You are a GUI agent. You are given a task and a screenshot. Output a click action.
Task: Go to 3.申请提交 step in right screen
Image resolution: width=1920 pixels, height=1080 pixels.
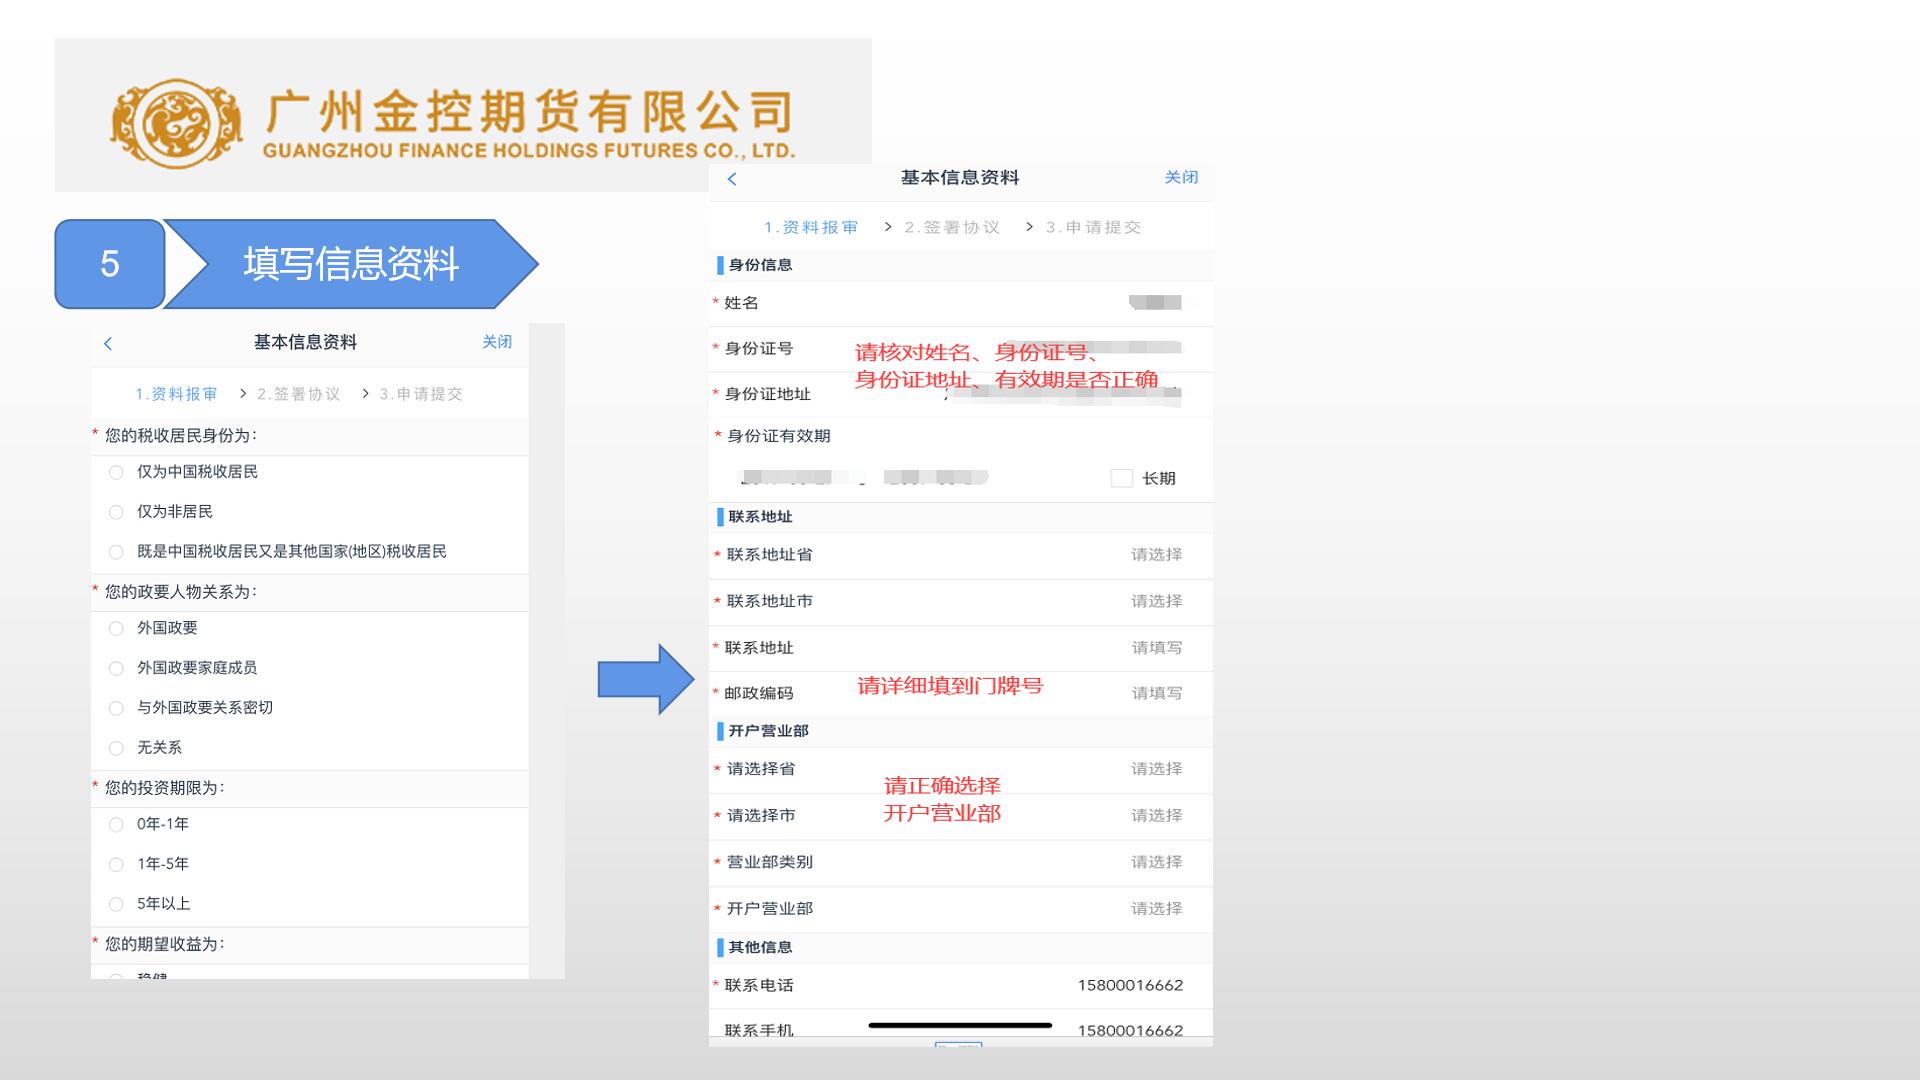(1093, 227)
